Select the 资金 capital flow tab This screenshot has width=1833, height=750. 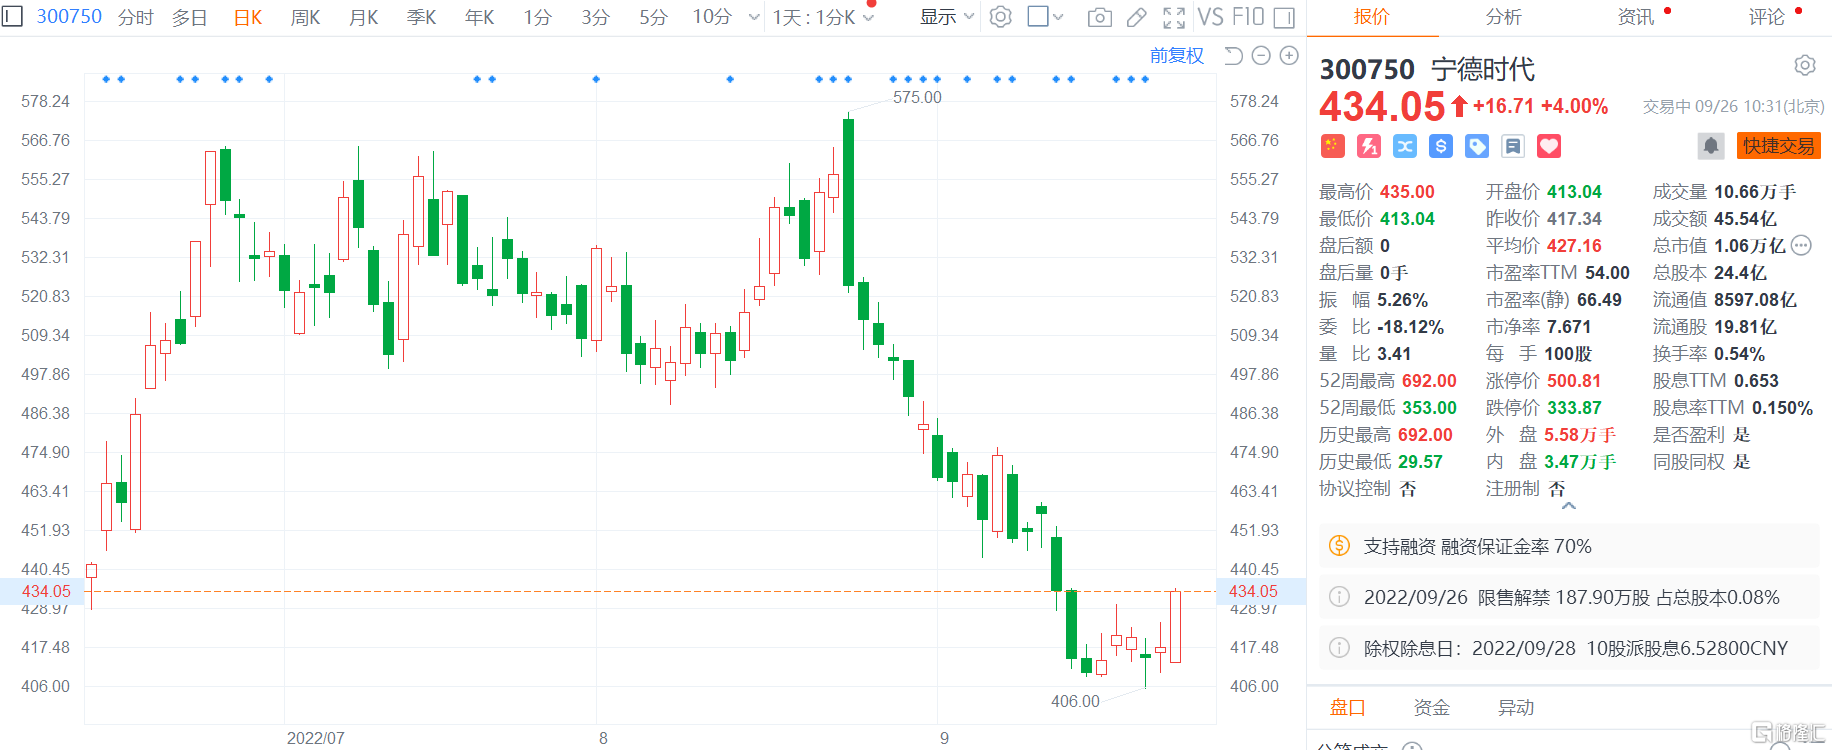pyautogui.click(x=1432, y=708)
